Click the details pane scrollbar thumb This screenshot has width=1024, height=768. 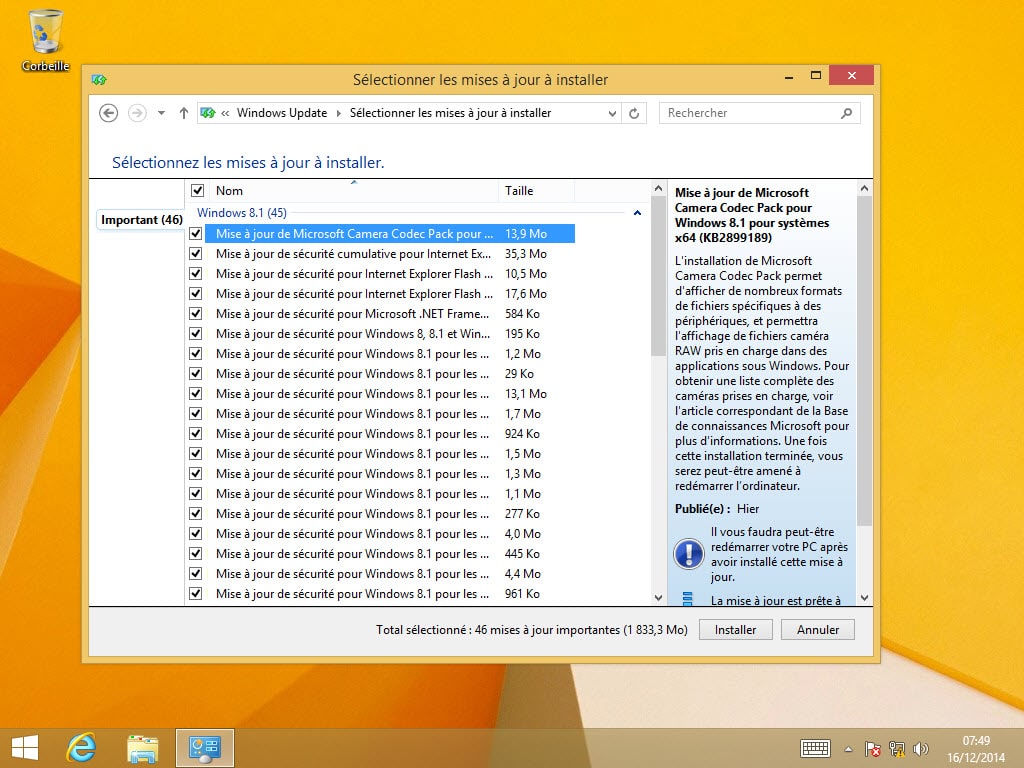864,360
